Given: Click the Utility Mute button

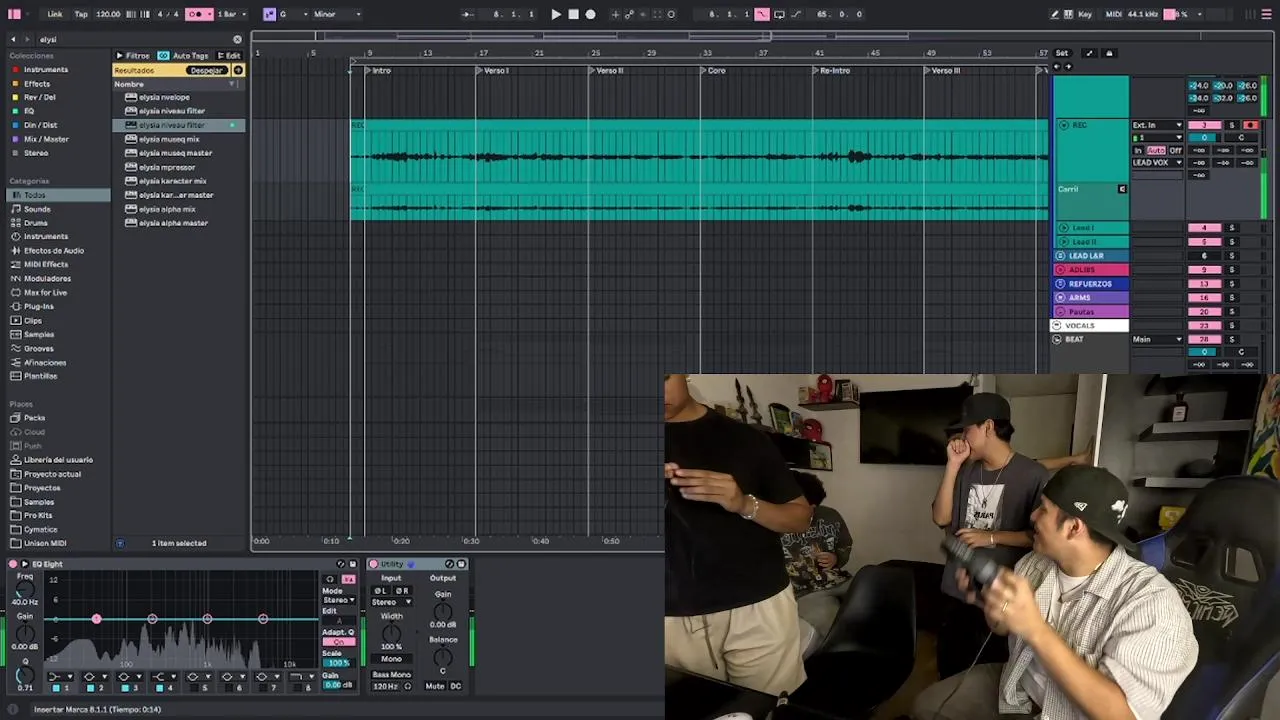Looking at the screenshot, I should coord(434,686).
